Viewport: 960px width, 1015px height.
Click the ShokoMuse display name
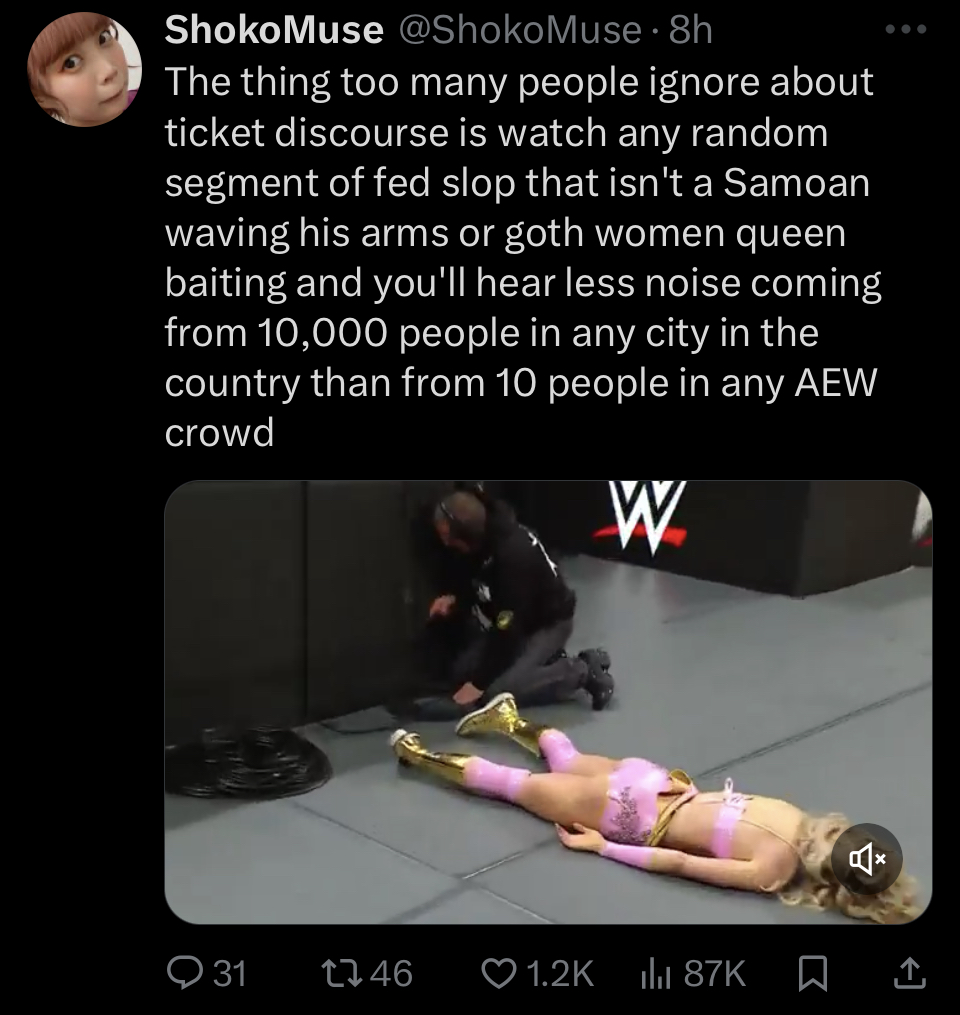[x=274, y=30]
